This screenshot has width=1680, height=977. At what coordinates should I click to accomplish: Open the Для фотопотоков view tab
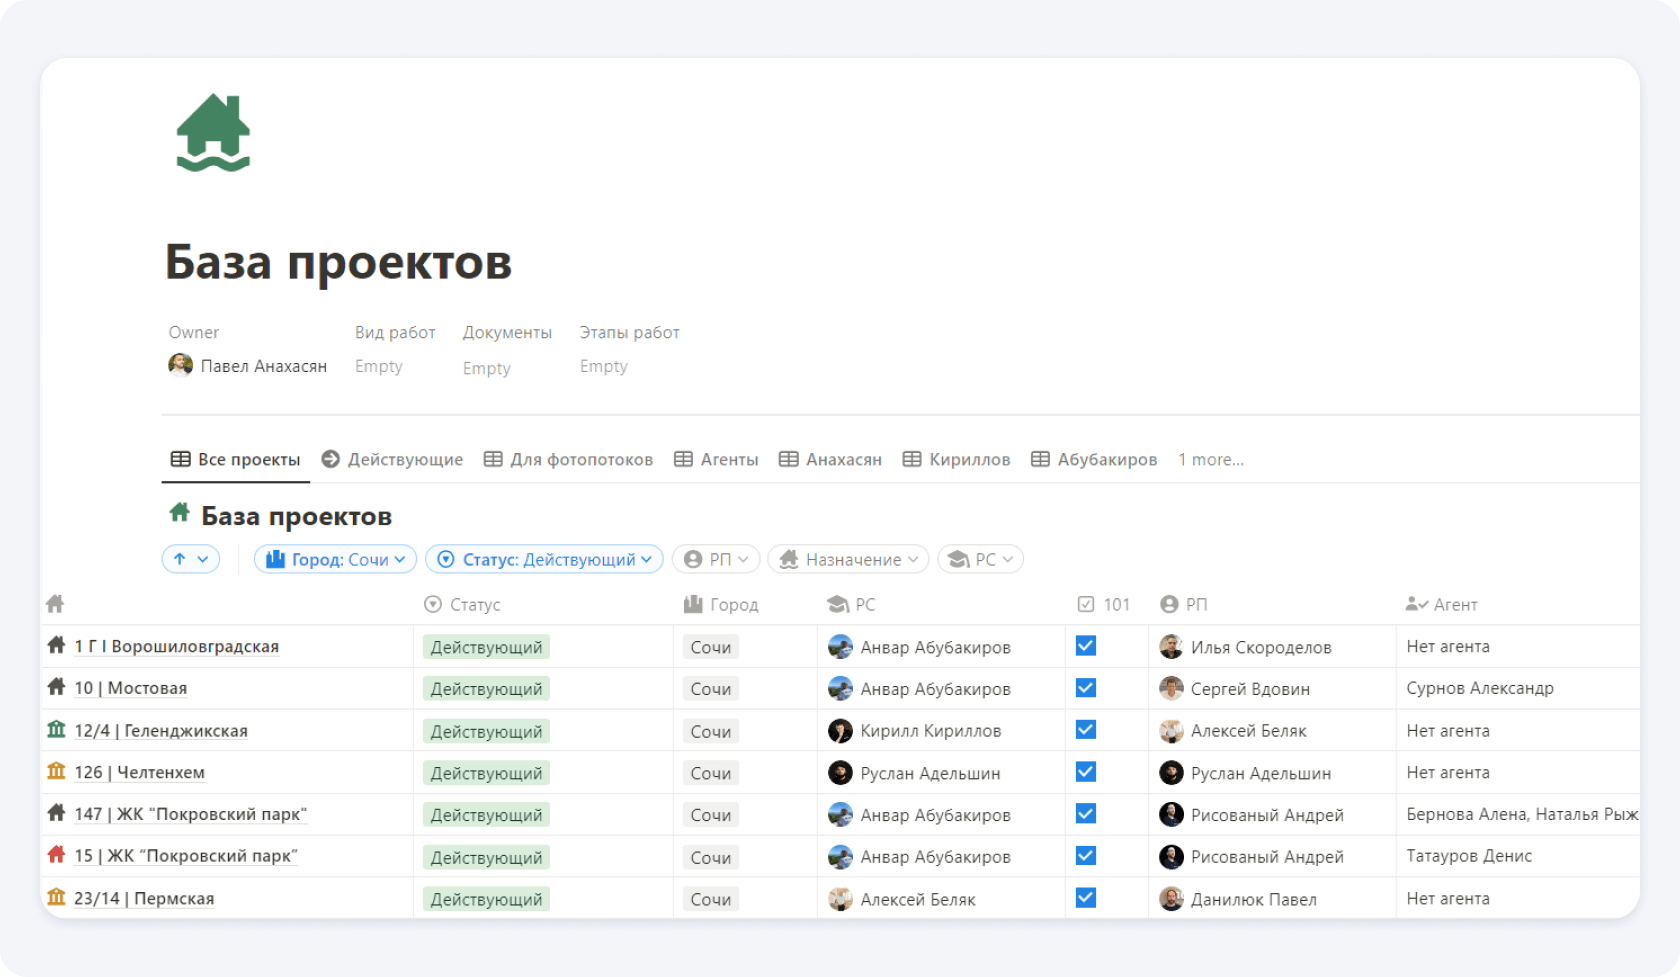point(569,459)
